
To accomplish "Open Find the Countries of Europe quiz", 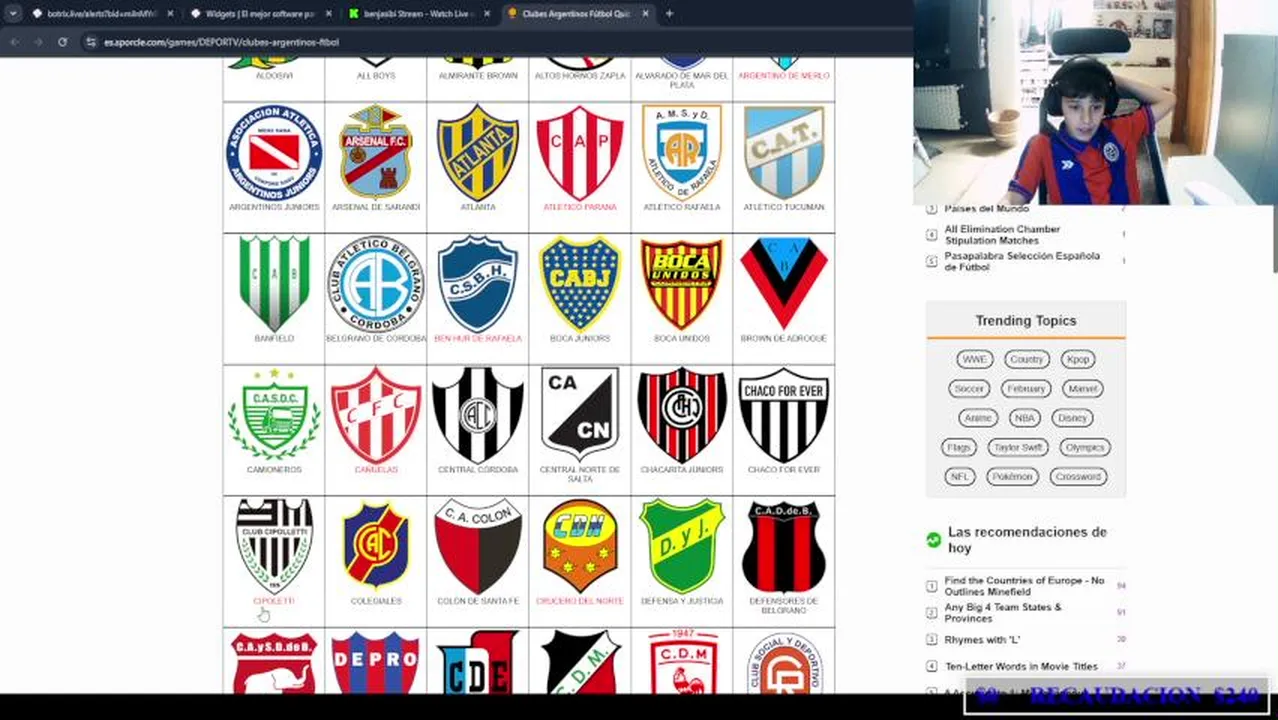I will [x=1024, y=586].
